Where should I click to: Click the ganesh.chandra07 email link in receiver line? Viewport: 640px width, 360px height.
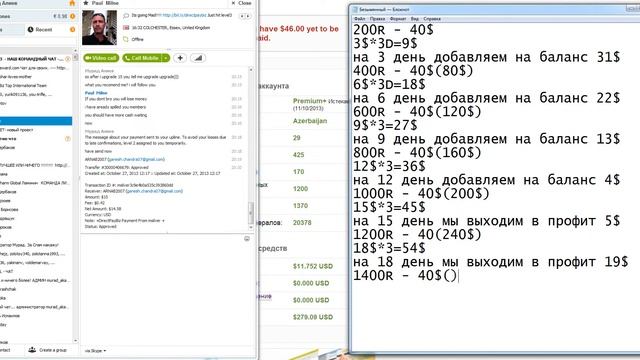tap(154, 191)
